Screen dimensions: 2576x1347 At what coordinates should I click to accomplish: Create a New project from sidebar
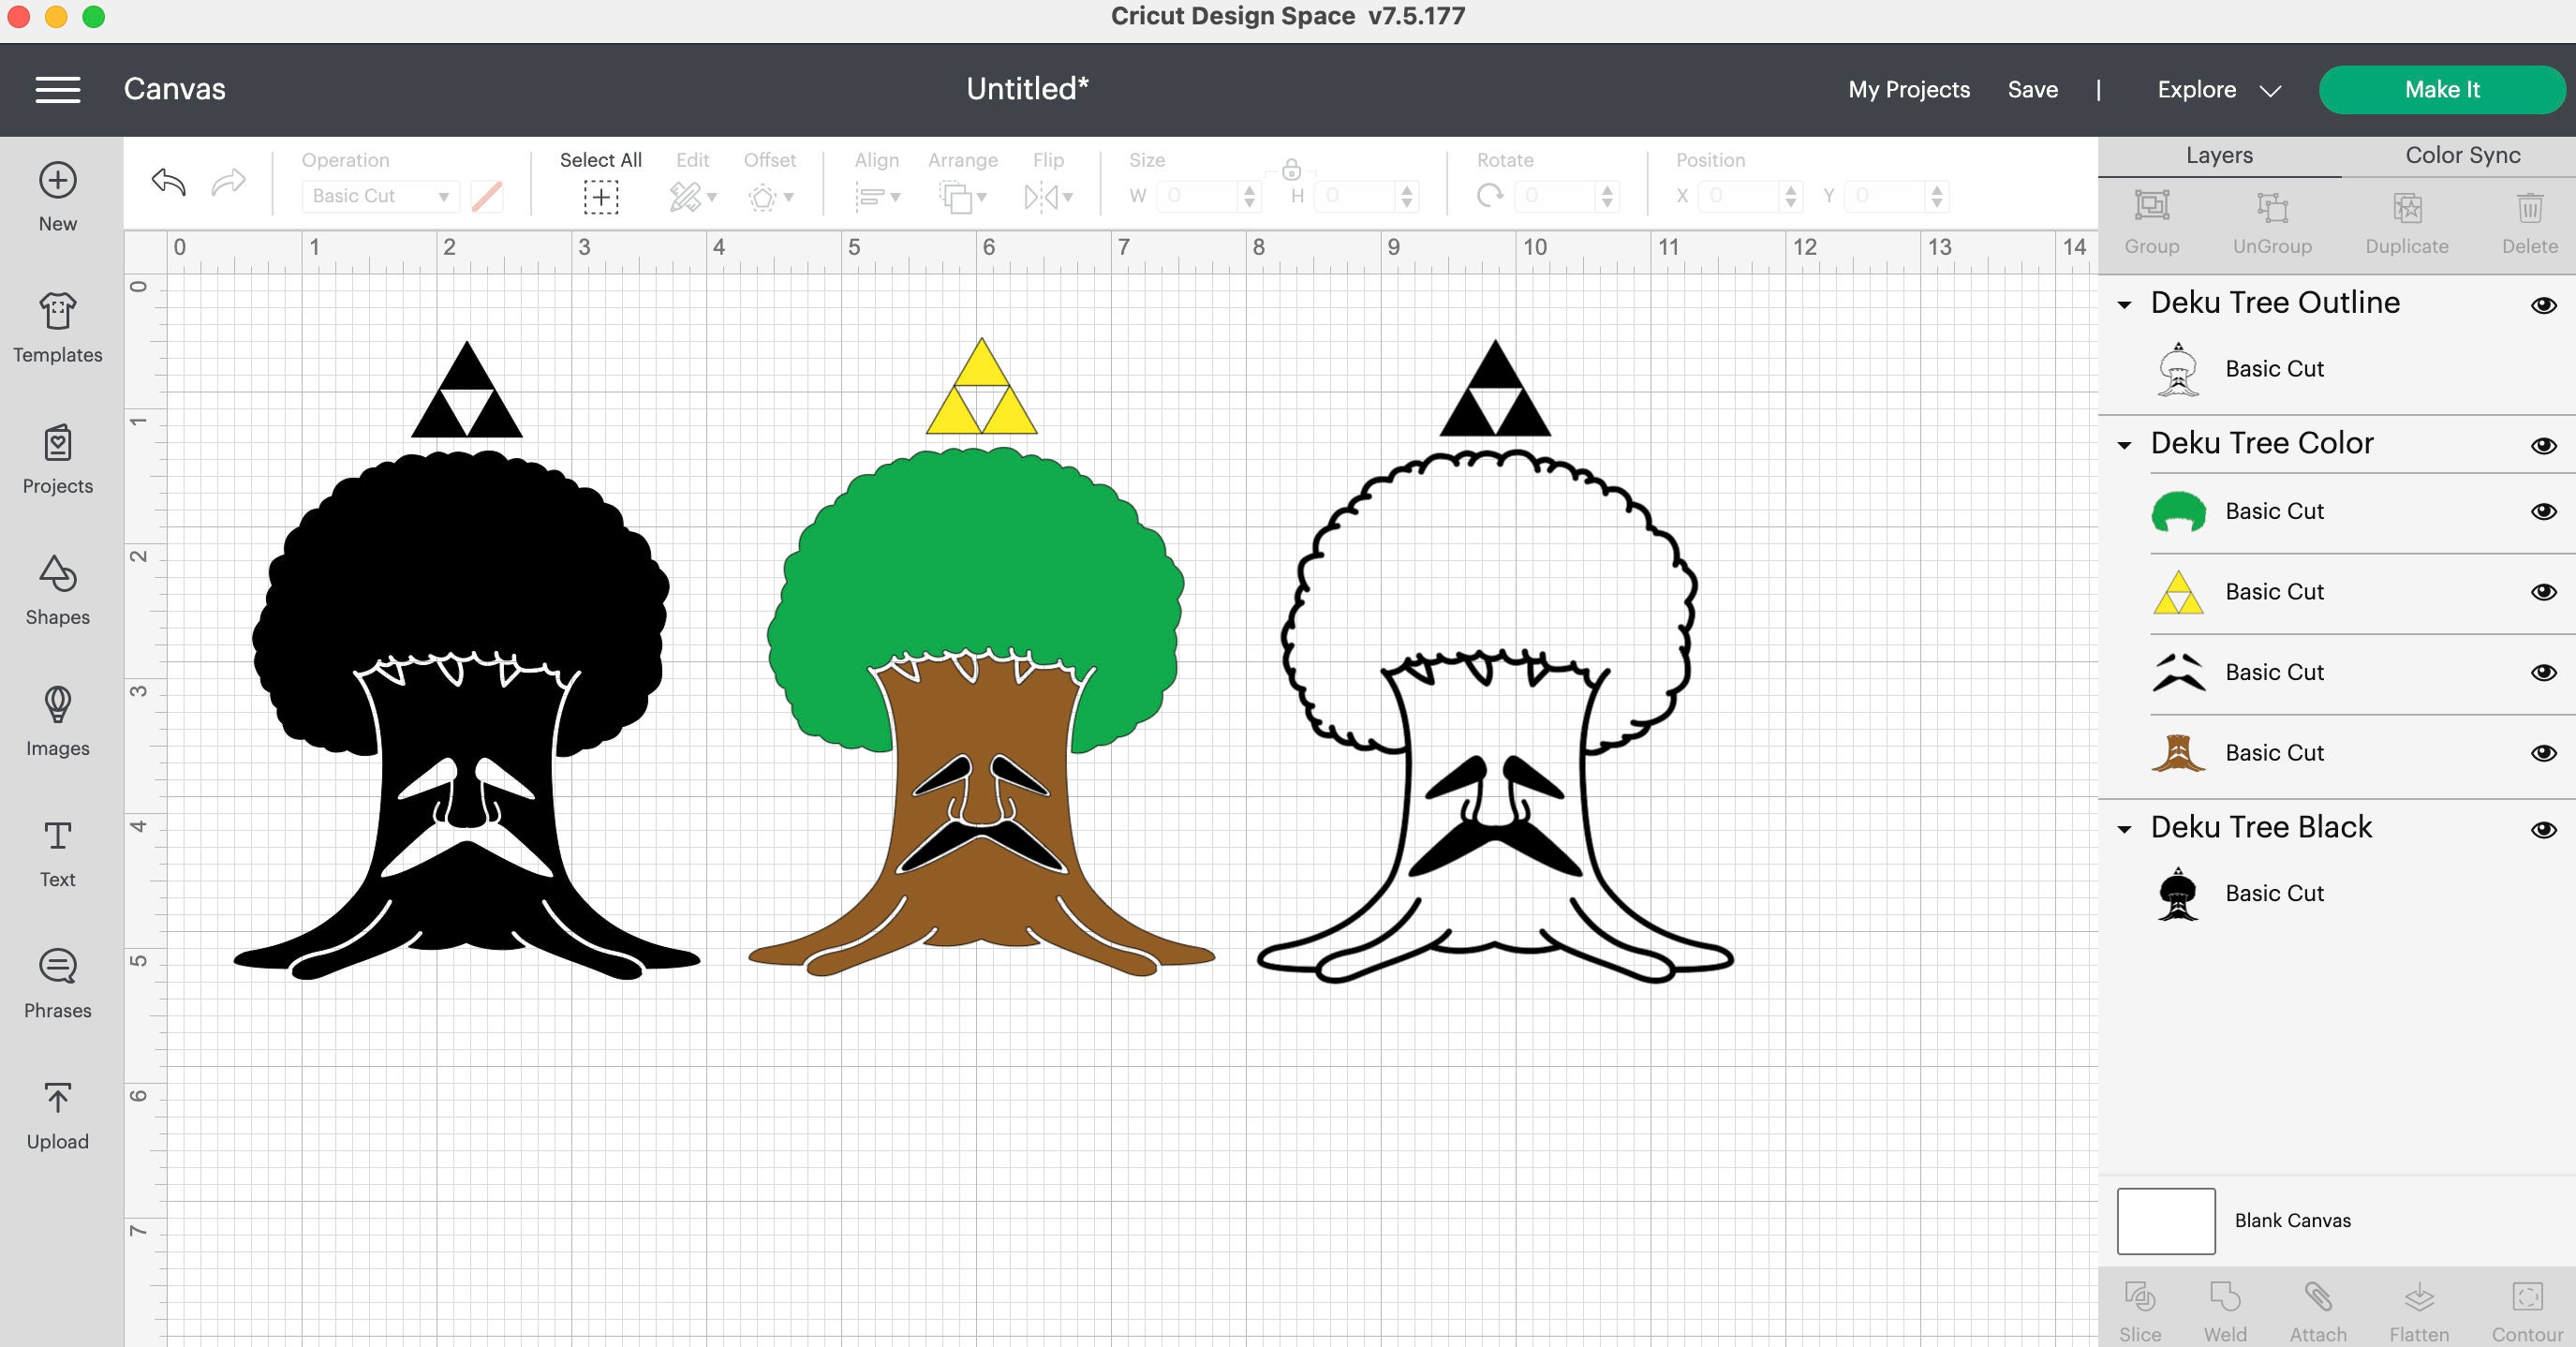(58, 197)
